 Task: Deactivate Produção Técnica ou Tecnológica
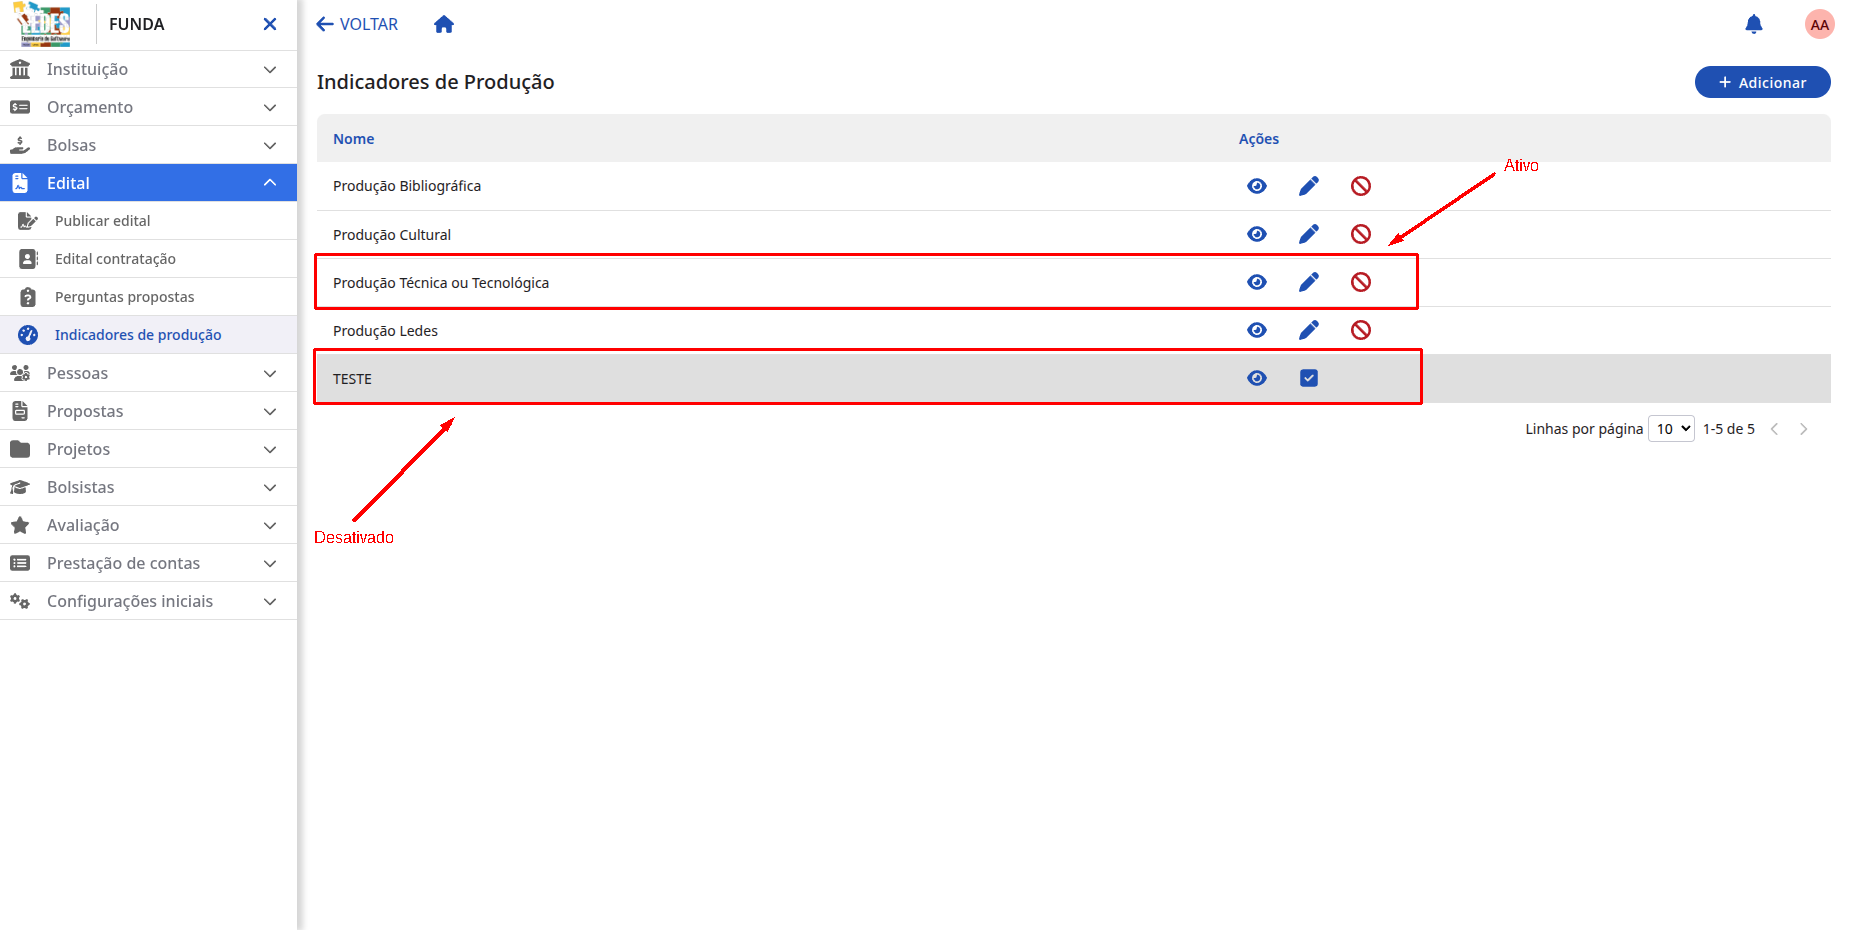[1361, 282]
